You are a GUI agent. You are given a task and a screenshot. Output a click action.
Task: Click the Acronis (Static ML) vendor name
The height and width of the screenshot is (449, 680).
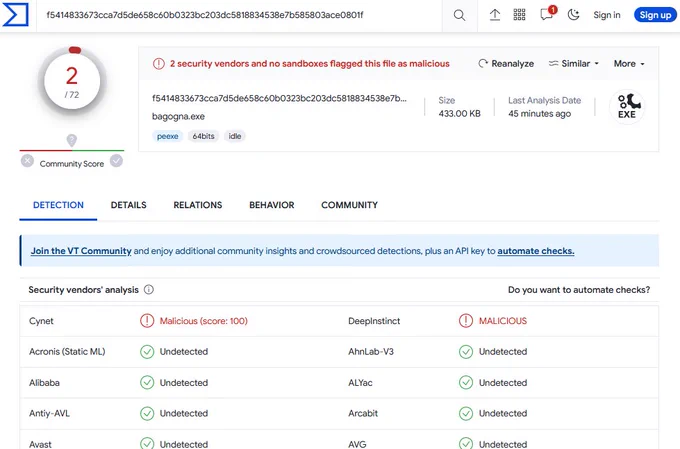pos(67,352)
